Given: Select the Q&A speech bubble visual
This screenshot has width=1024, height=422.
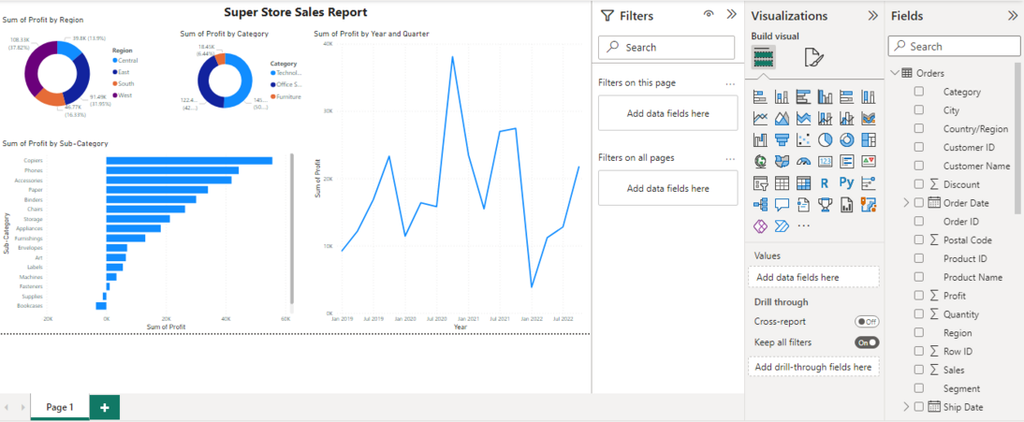Looking at the screenshot, I should [x=782, y=205].
